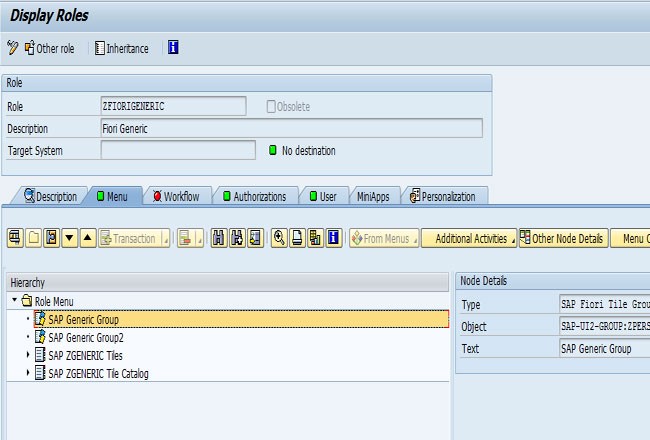Screen dimensions: 650x440
Task: Select the third menu toolbar icon after folder
Action: click(51, 238)
